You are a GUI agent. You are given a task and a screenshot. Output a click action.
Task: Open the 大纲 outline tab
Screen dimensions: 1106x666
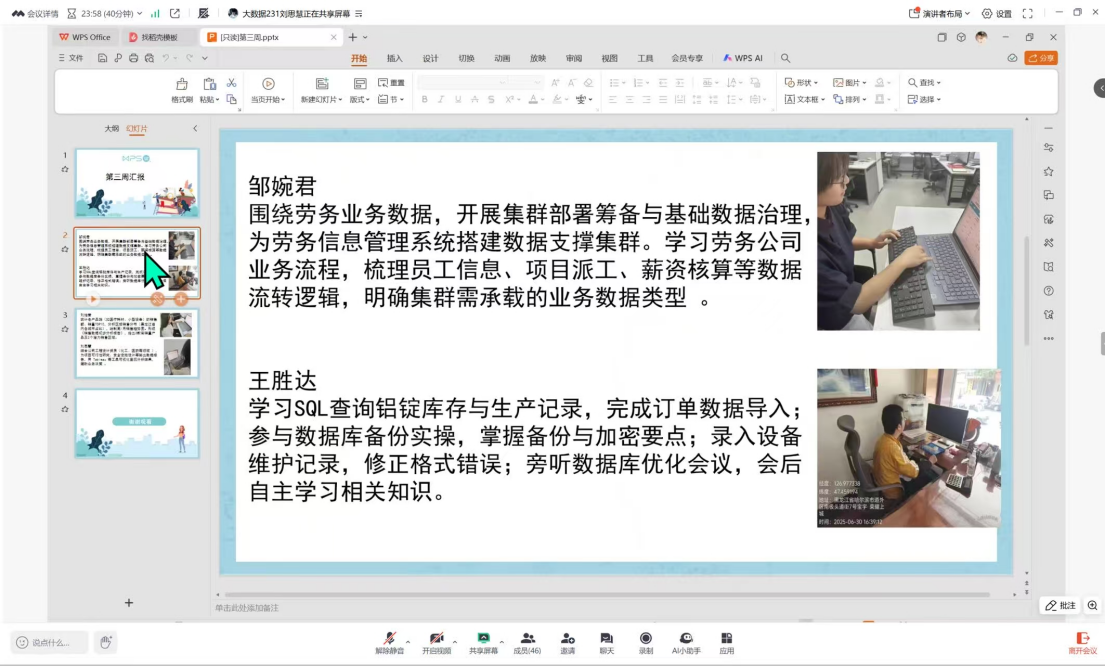(112, 128)
